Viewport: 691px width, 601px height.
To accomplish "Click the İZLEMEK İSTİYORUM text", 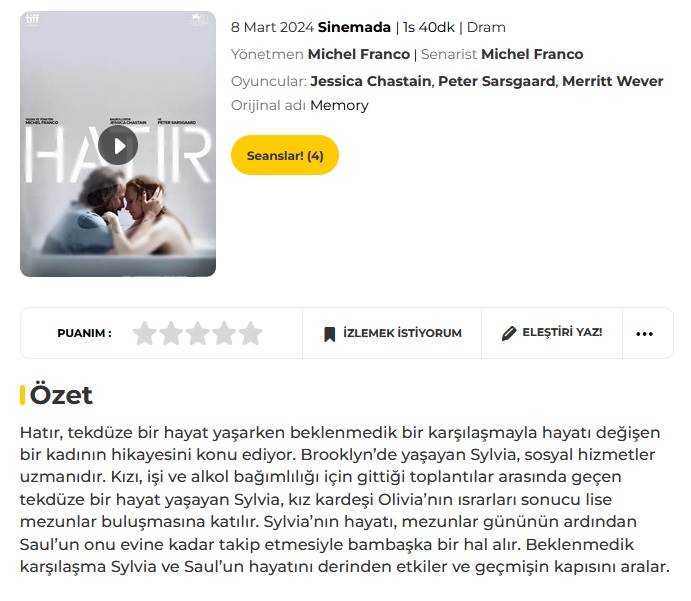I will [x=402, y=333].
